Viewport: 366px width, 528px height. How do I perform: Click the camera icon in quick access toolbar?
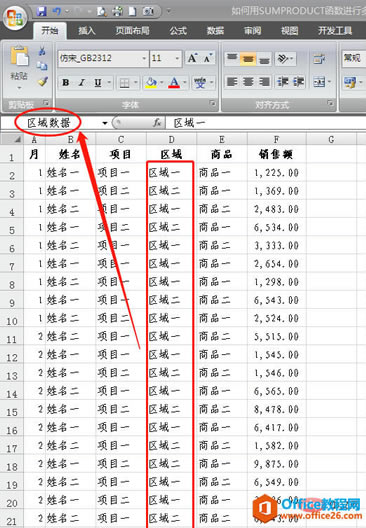148,12
